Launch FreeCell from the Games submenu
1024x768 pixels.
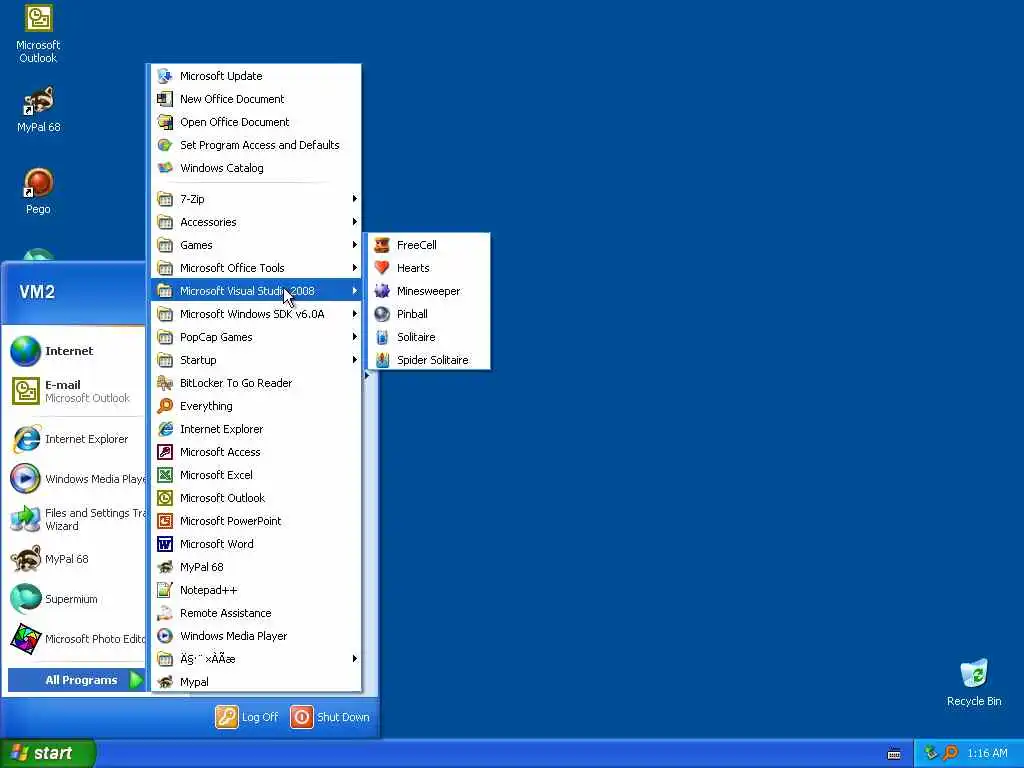tap(429, 245)
